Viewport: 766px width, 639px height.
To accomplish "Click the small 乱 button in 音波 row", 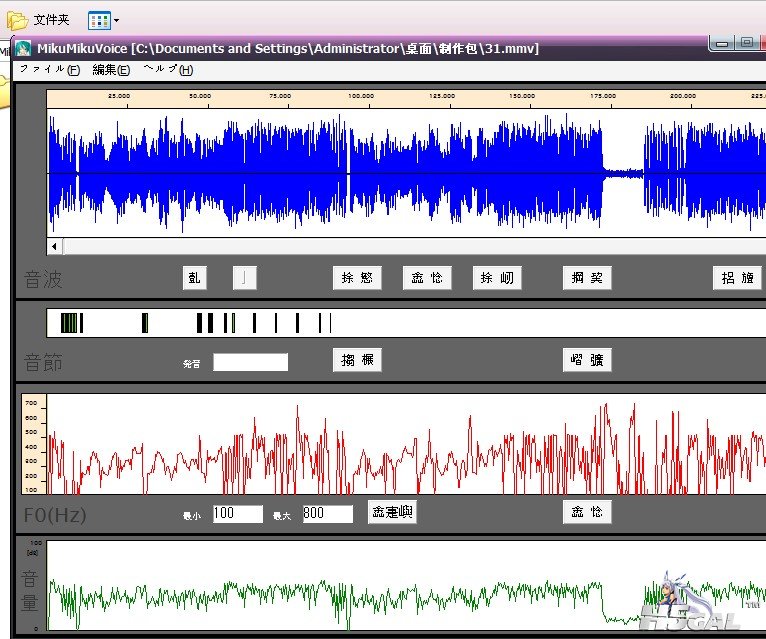I will coord(194,278).
